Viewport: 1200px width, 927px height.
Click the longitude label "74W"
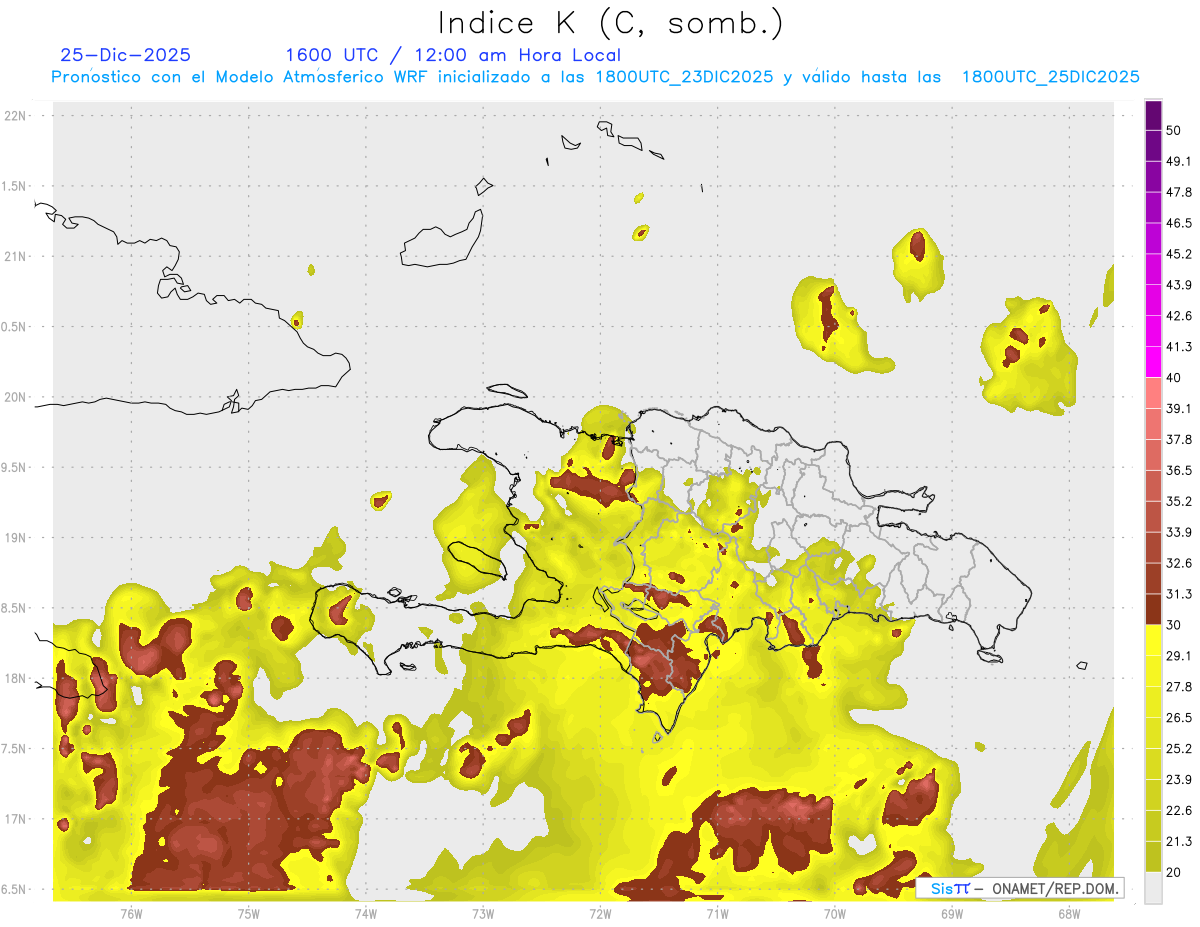click(x=366, y=913)
